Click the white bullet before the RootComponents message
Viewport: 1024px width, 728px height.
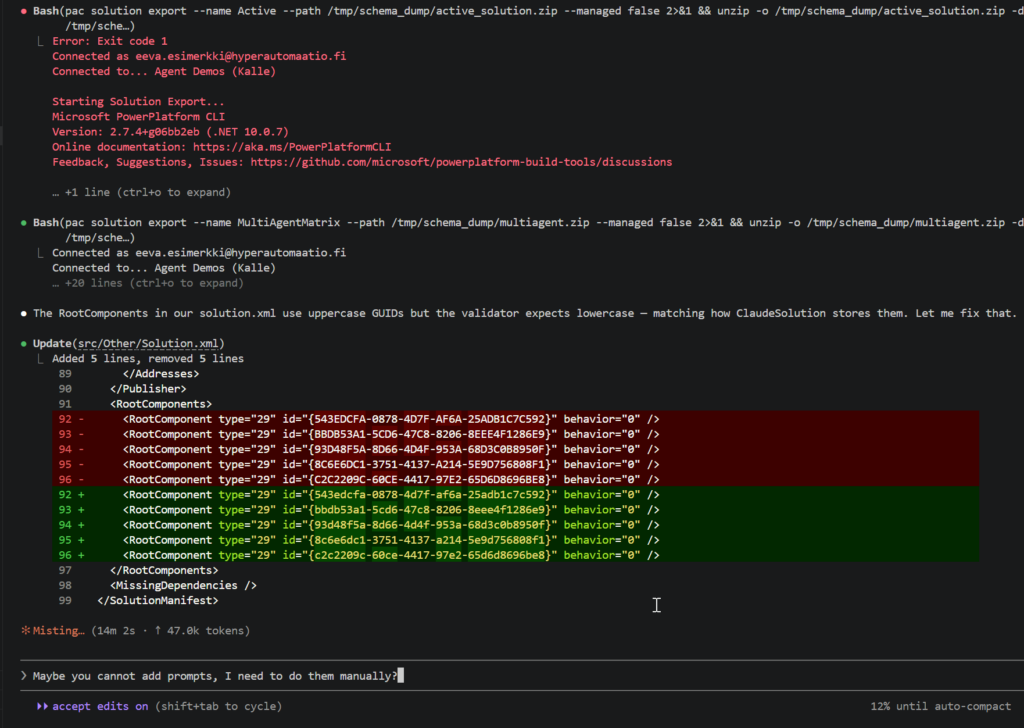click(x=24, y=313)
